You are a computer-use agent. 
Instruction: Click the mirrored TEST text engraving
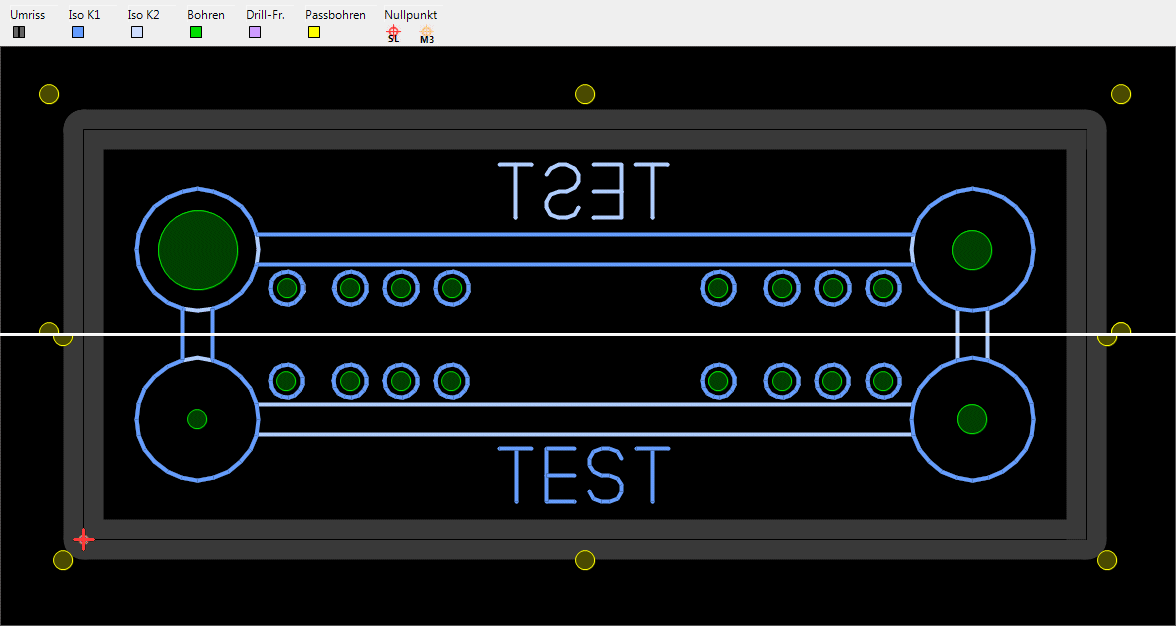coord(584,191)
